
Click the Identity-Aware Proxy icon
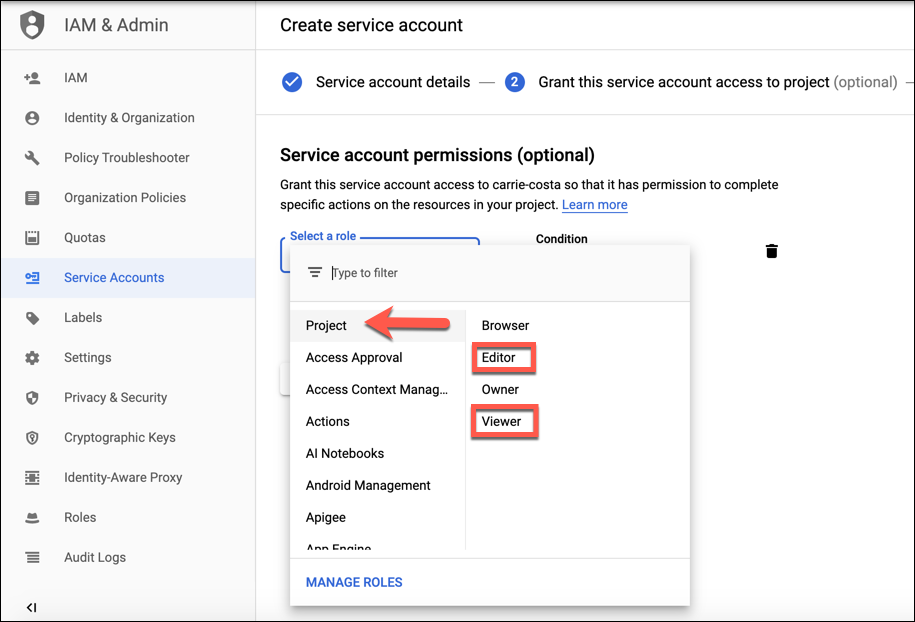click(x=32, y=478)
